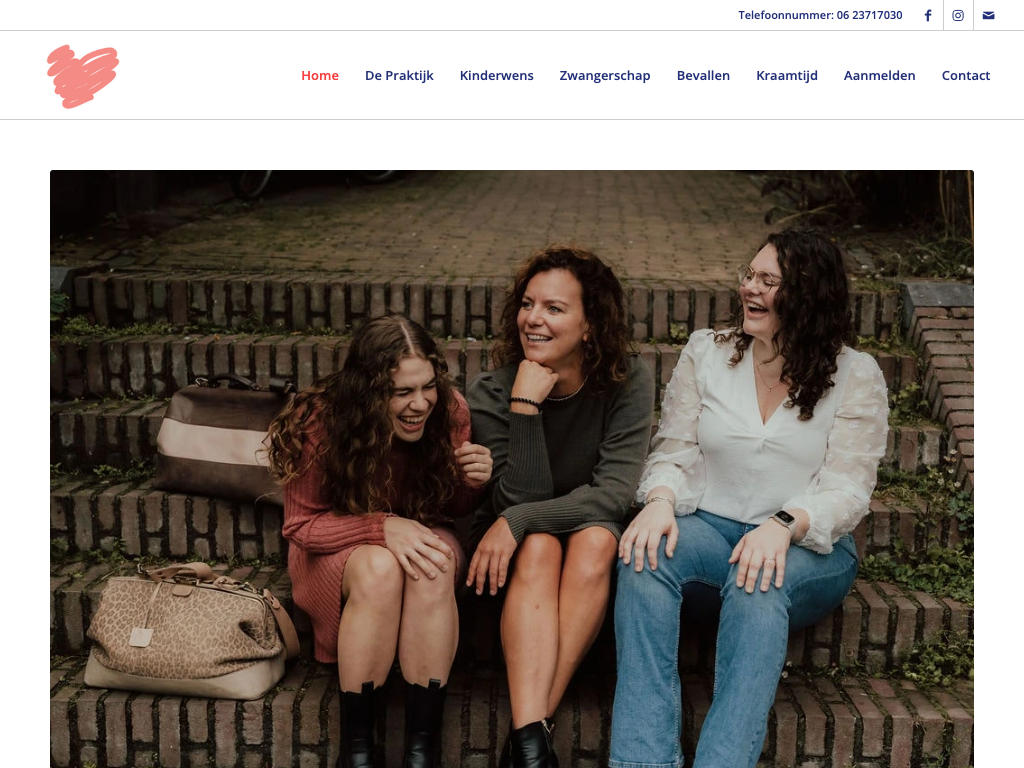Viewport: 1024px width, 768px height.
Task: Click the mail envelope icon
Action: click(989, 15)
